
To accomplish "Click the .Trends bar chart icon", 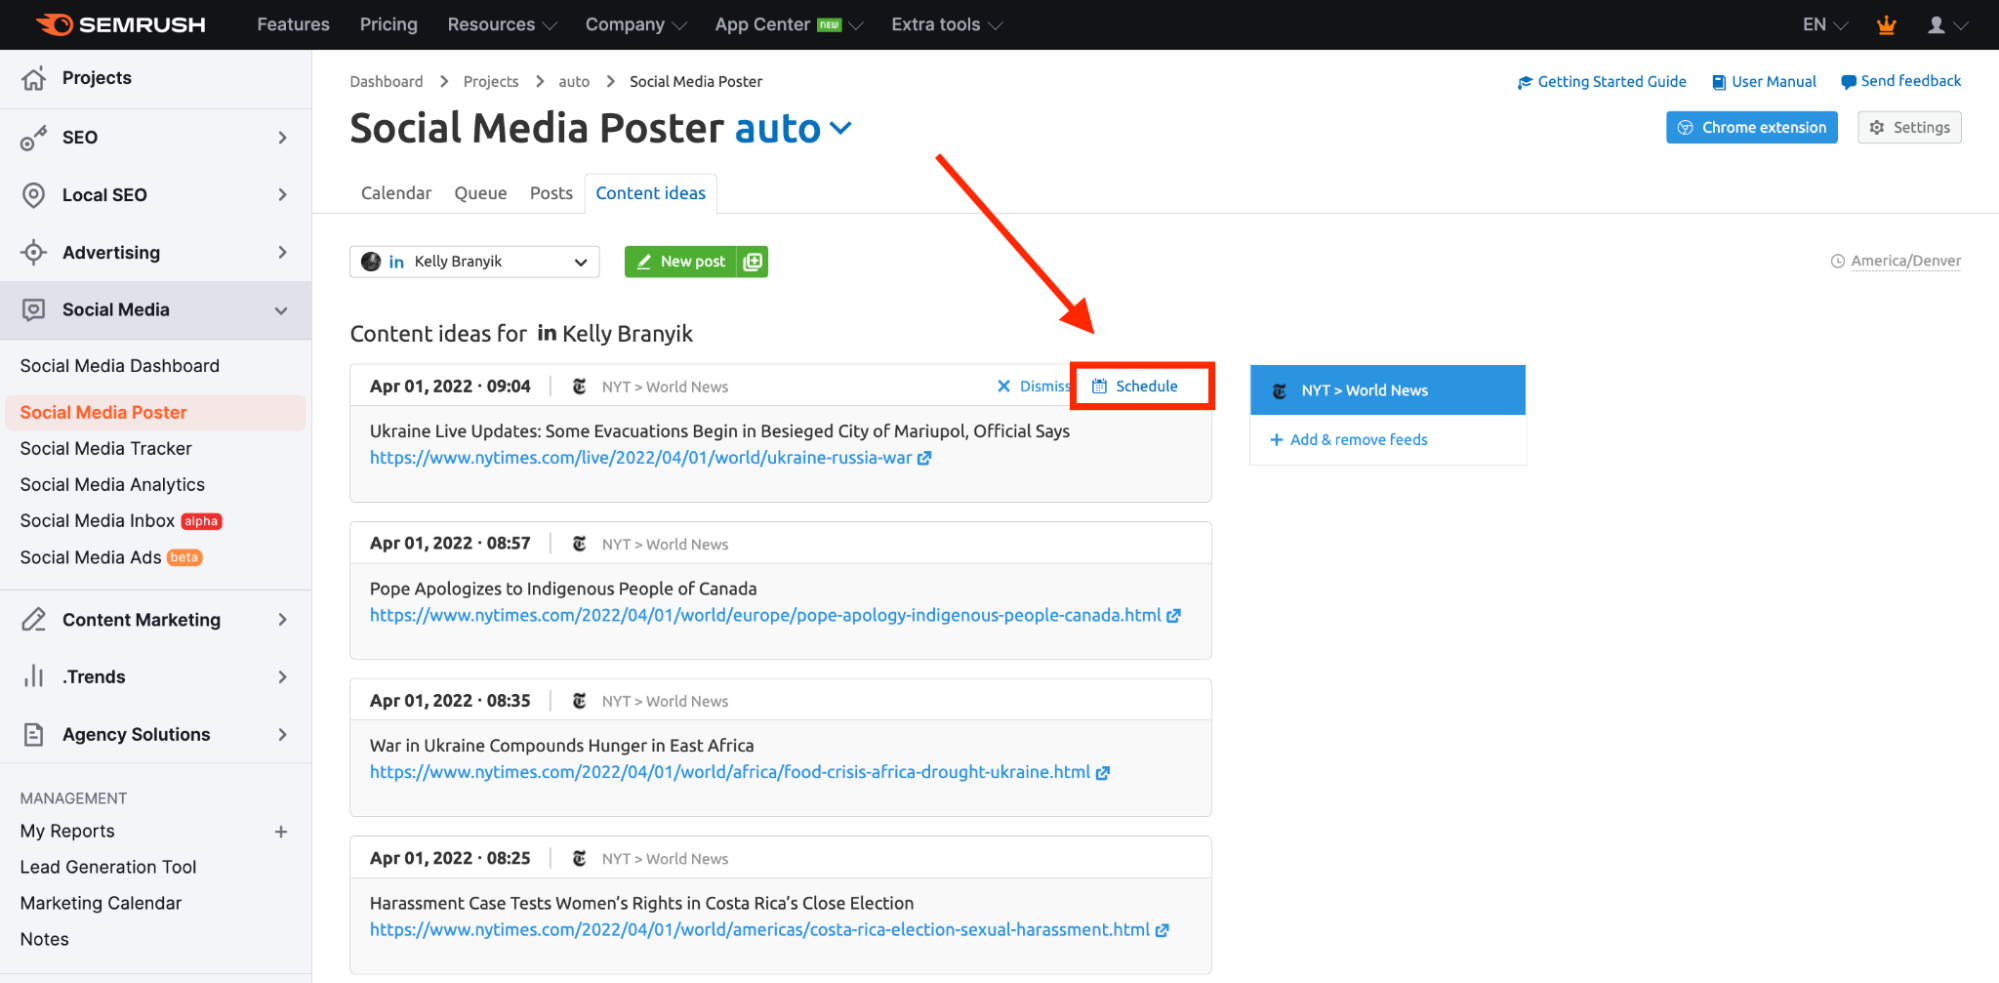I will pyautogui.click(x=34, y=677).
